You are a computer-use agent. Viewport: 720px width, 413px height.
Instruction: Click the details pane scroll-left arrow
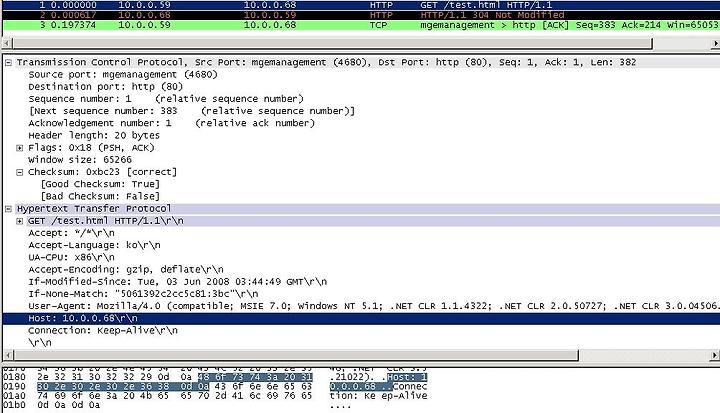click(x=7, y=355)
